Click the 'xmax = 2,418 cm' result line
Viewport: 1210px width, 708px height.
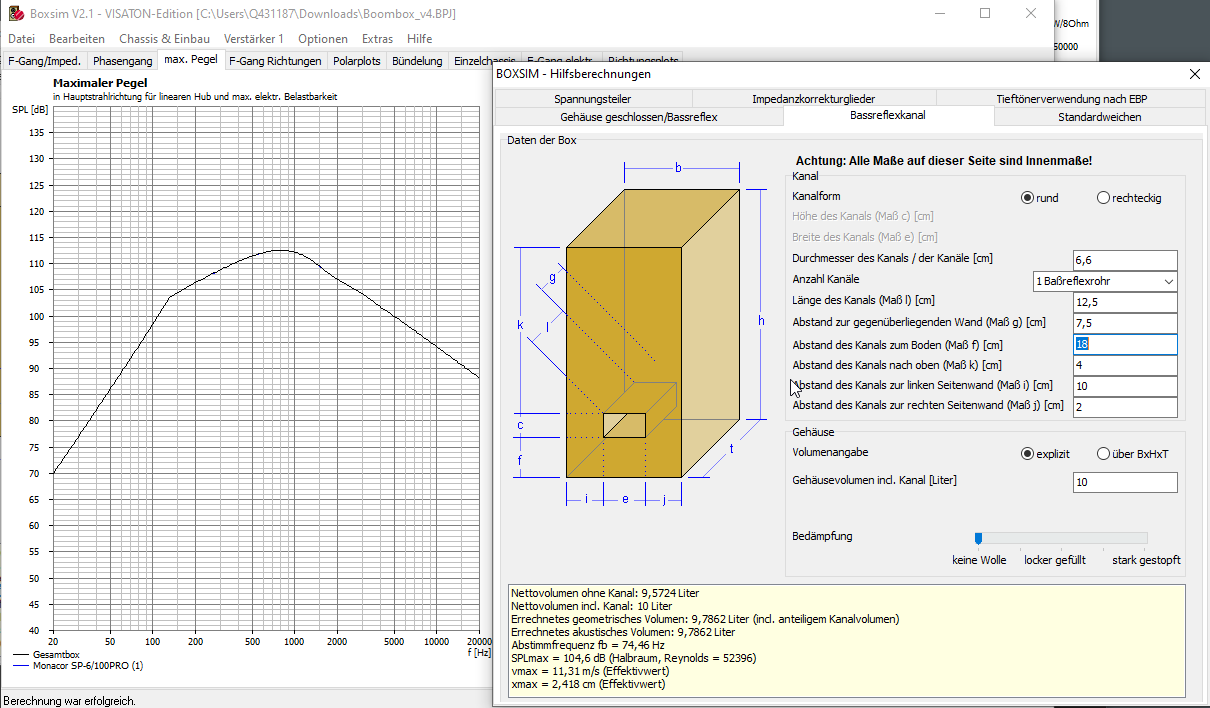point(587,684)
